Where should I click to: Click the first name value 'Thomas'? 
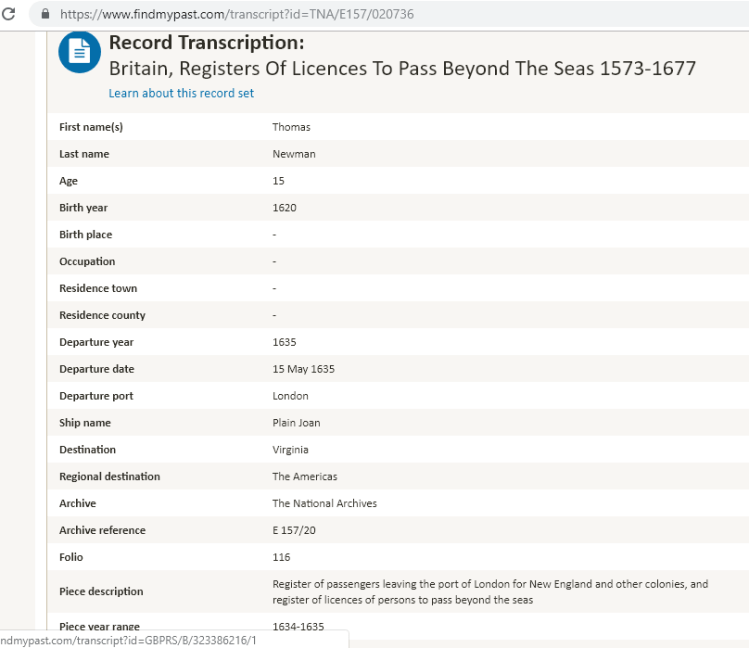coord(291,127)
